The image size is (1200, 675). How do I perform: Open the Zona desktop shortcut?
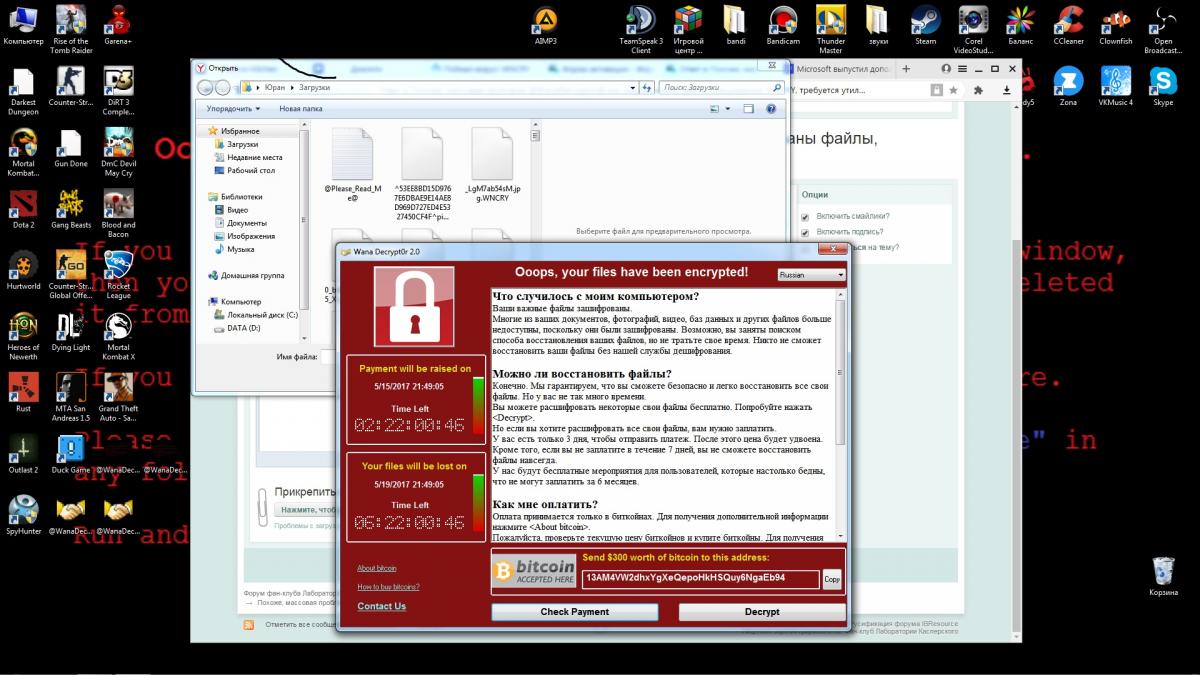pyautogui.click(x=1068, y=86)
